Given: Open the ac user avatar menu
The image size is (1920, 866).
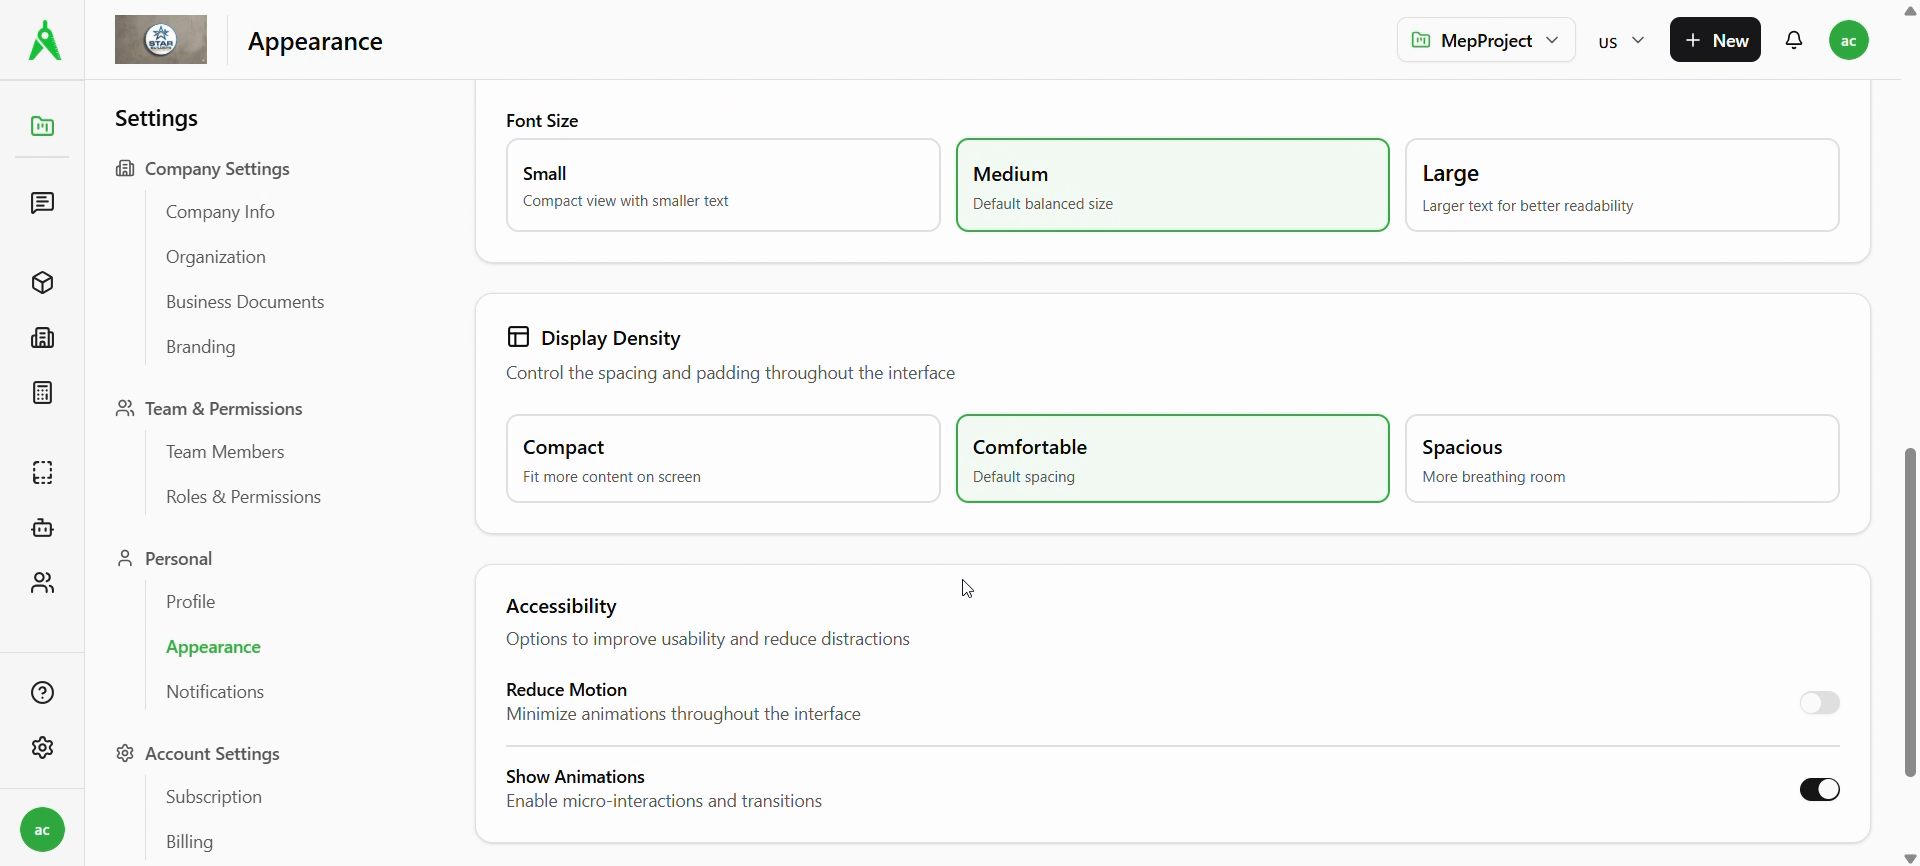Looking at the screenshot, I should [x=1849, y=41].
